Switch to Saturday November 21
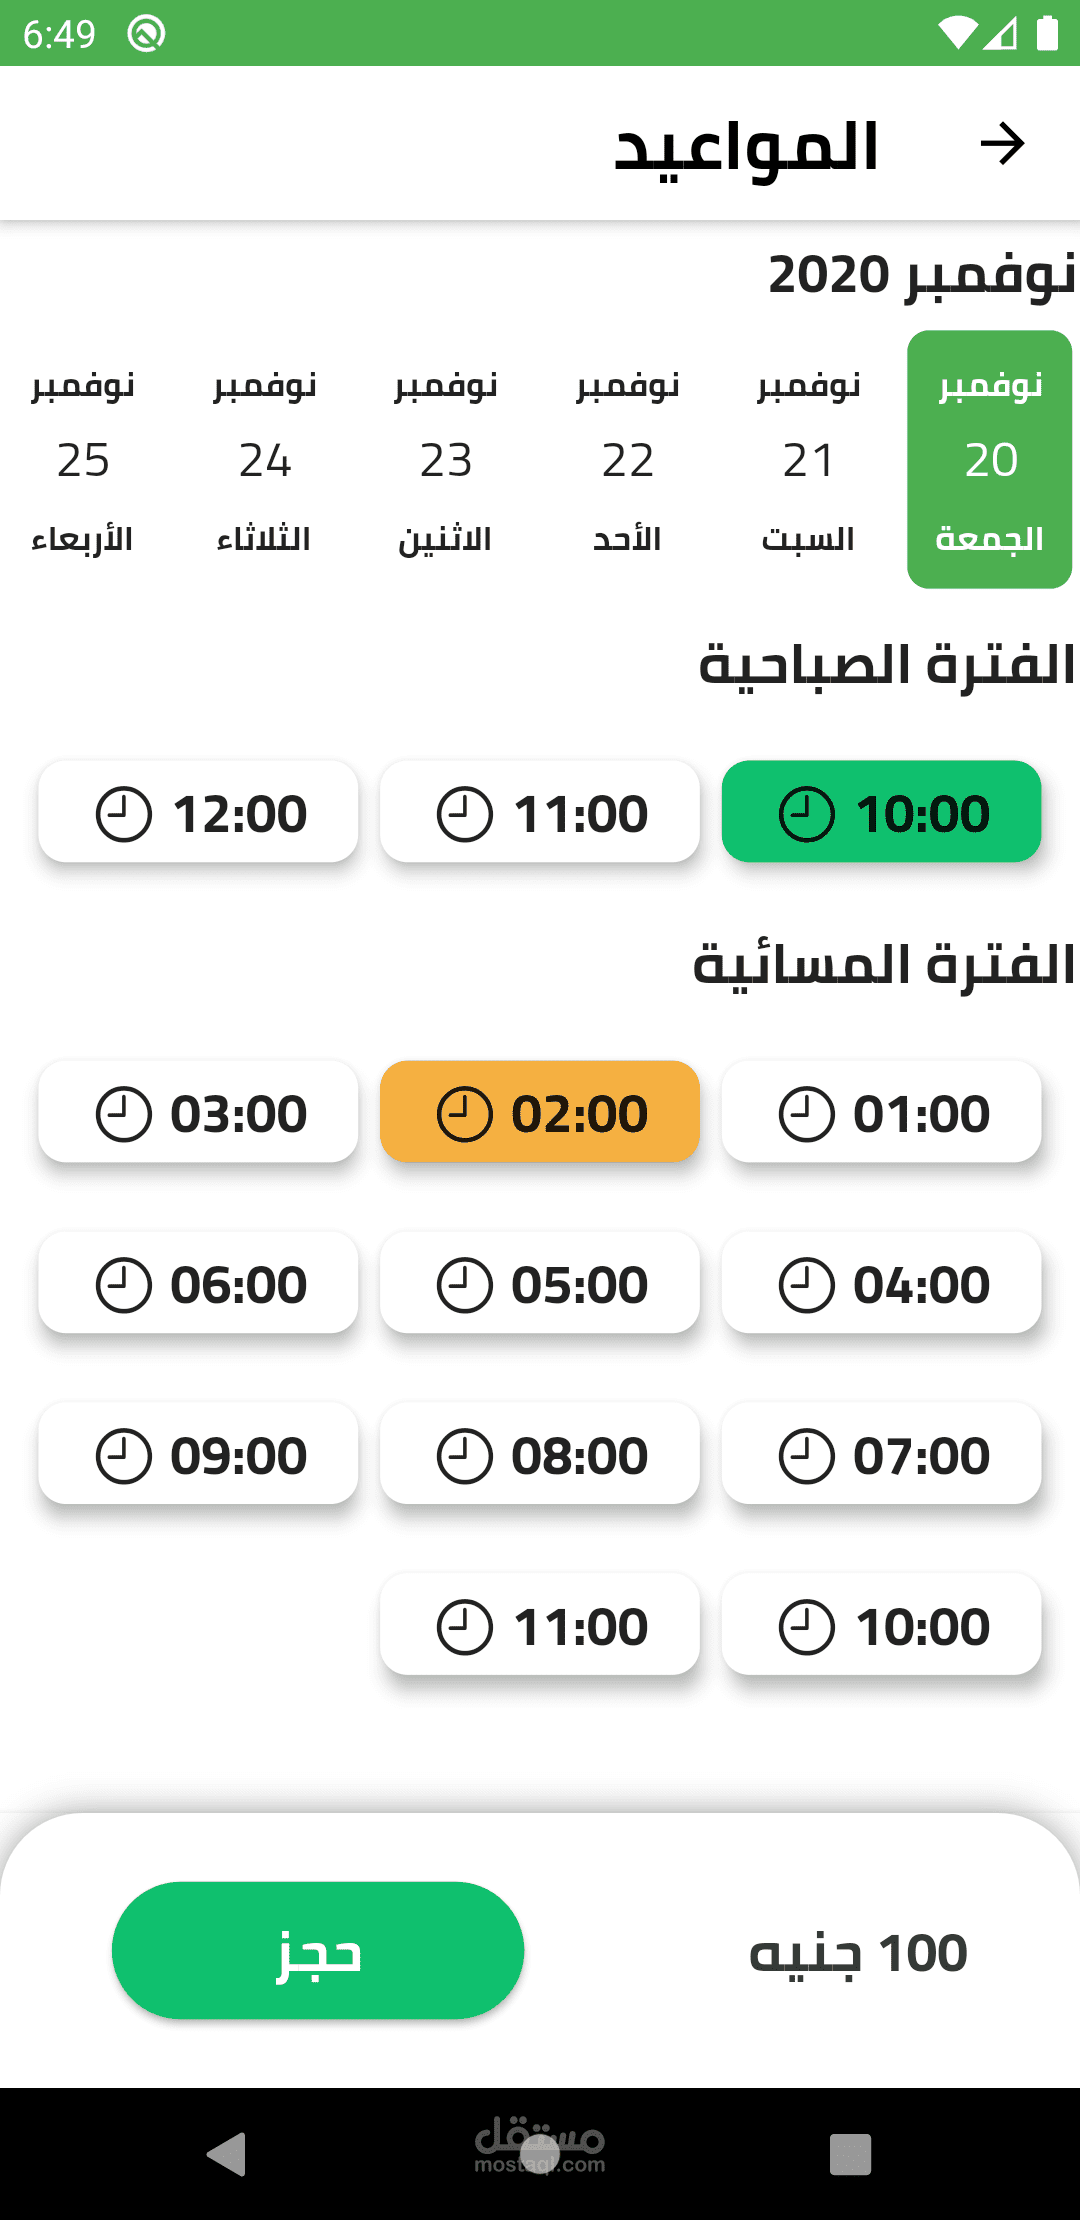The image size is (1080, 2220). tap(808, 460)
